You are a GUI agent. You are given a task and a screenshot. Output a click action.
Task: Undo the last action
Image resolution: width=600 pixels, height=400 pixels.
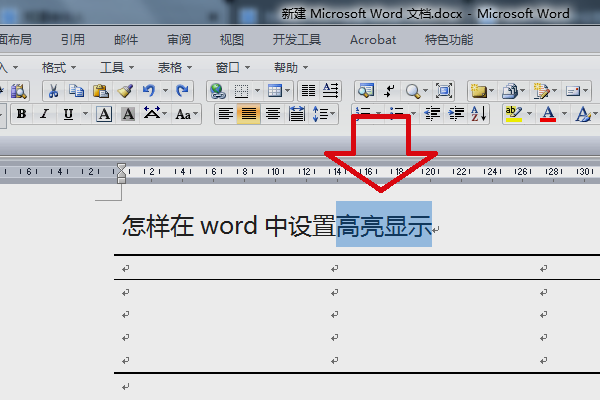[x=149, y=91]
